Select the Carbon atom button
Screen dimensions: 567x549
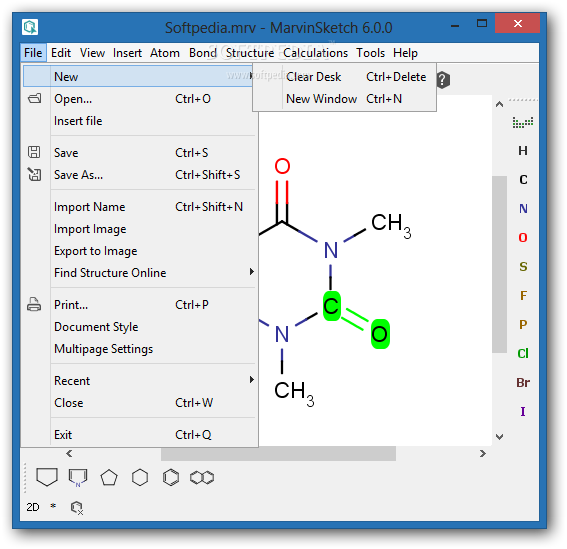coord(523,180)
